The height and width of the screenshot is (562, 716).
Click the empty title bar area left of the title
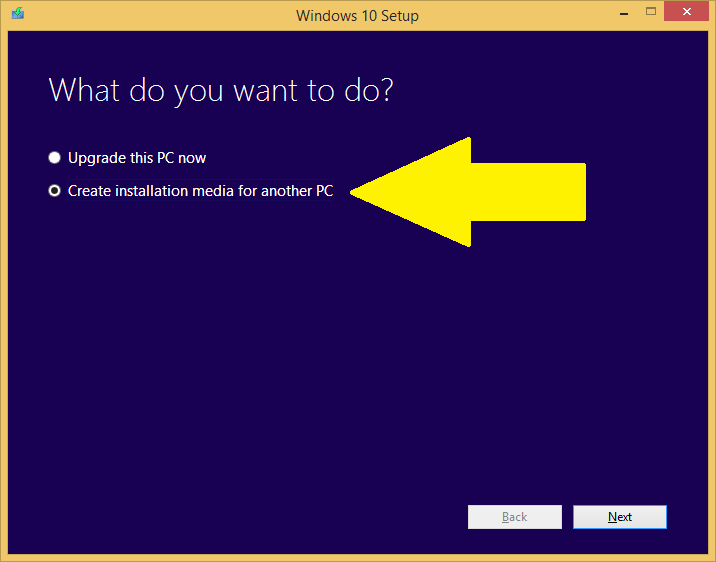pyautogui.click(x=150, y=15)
